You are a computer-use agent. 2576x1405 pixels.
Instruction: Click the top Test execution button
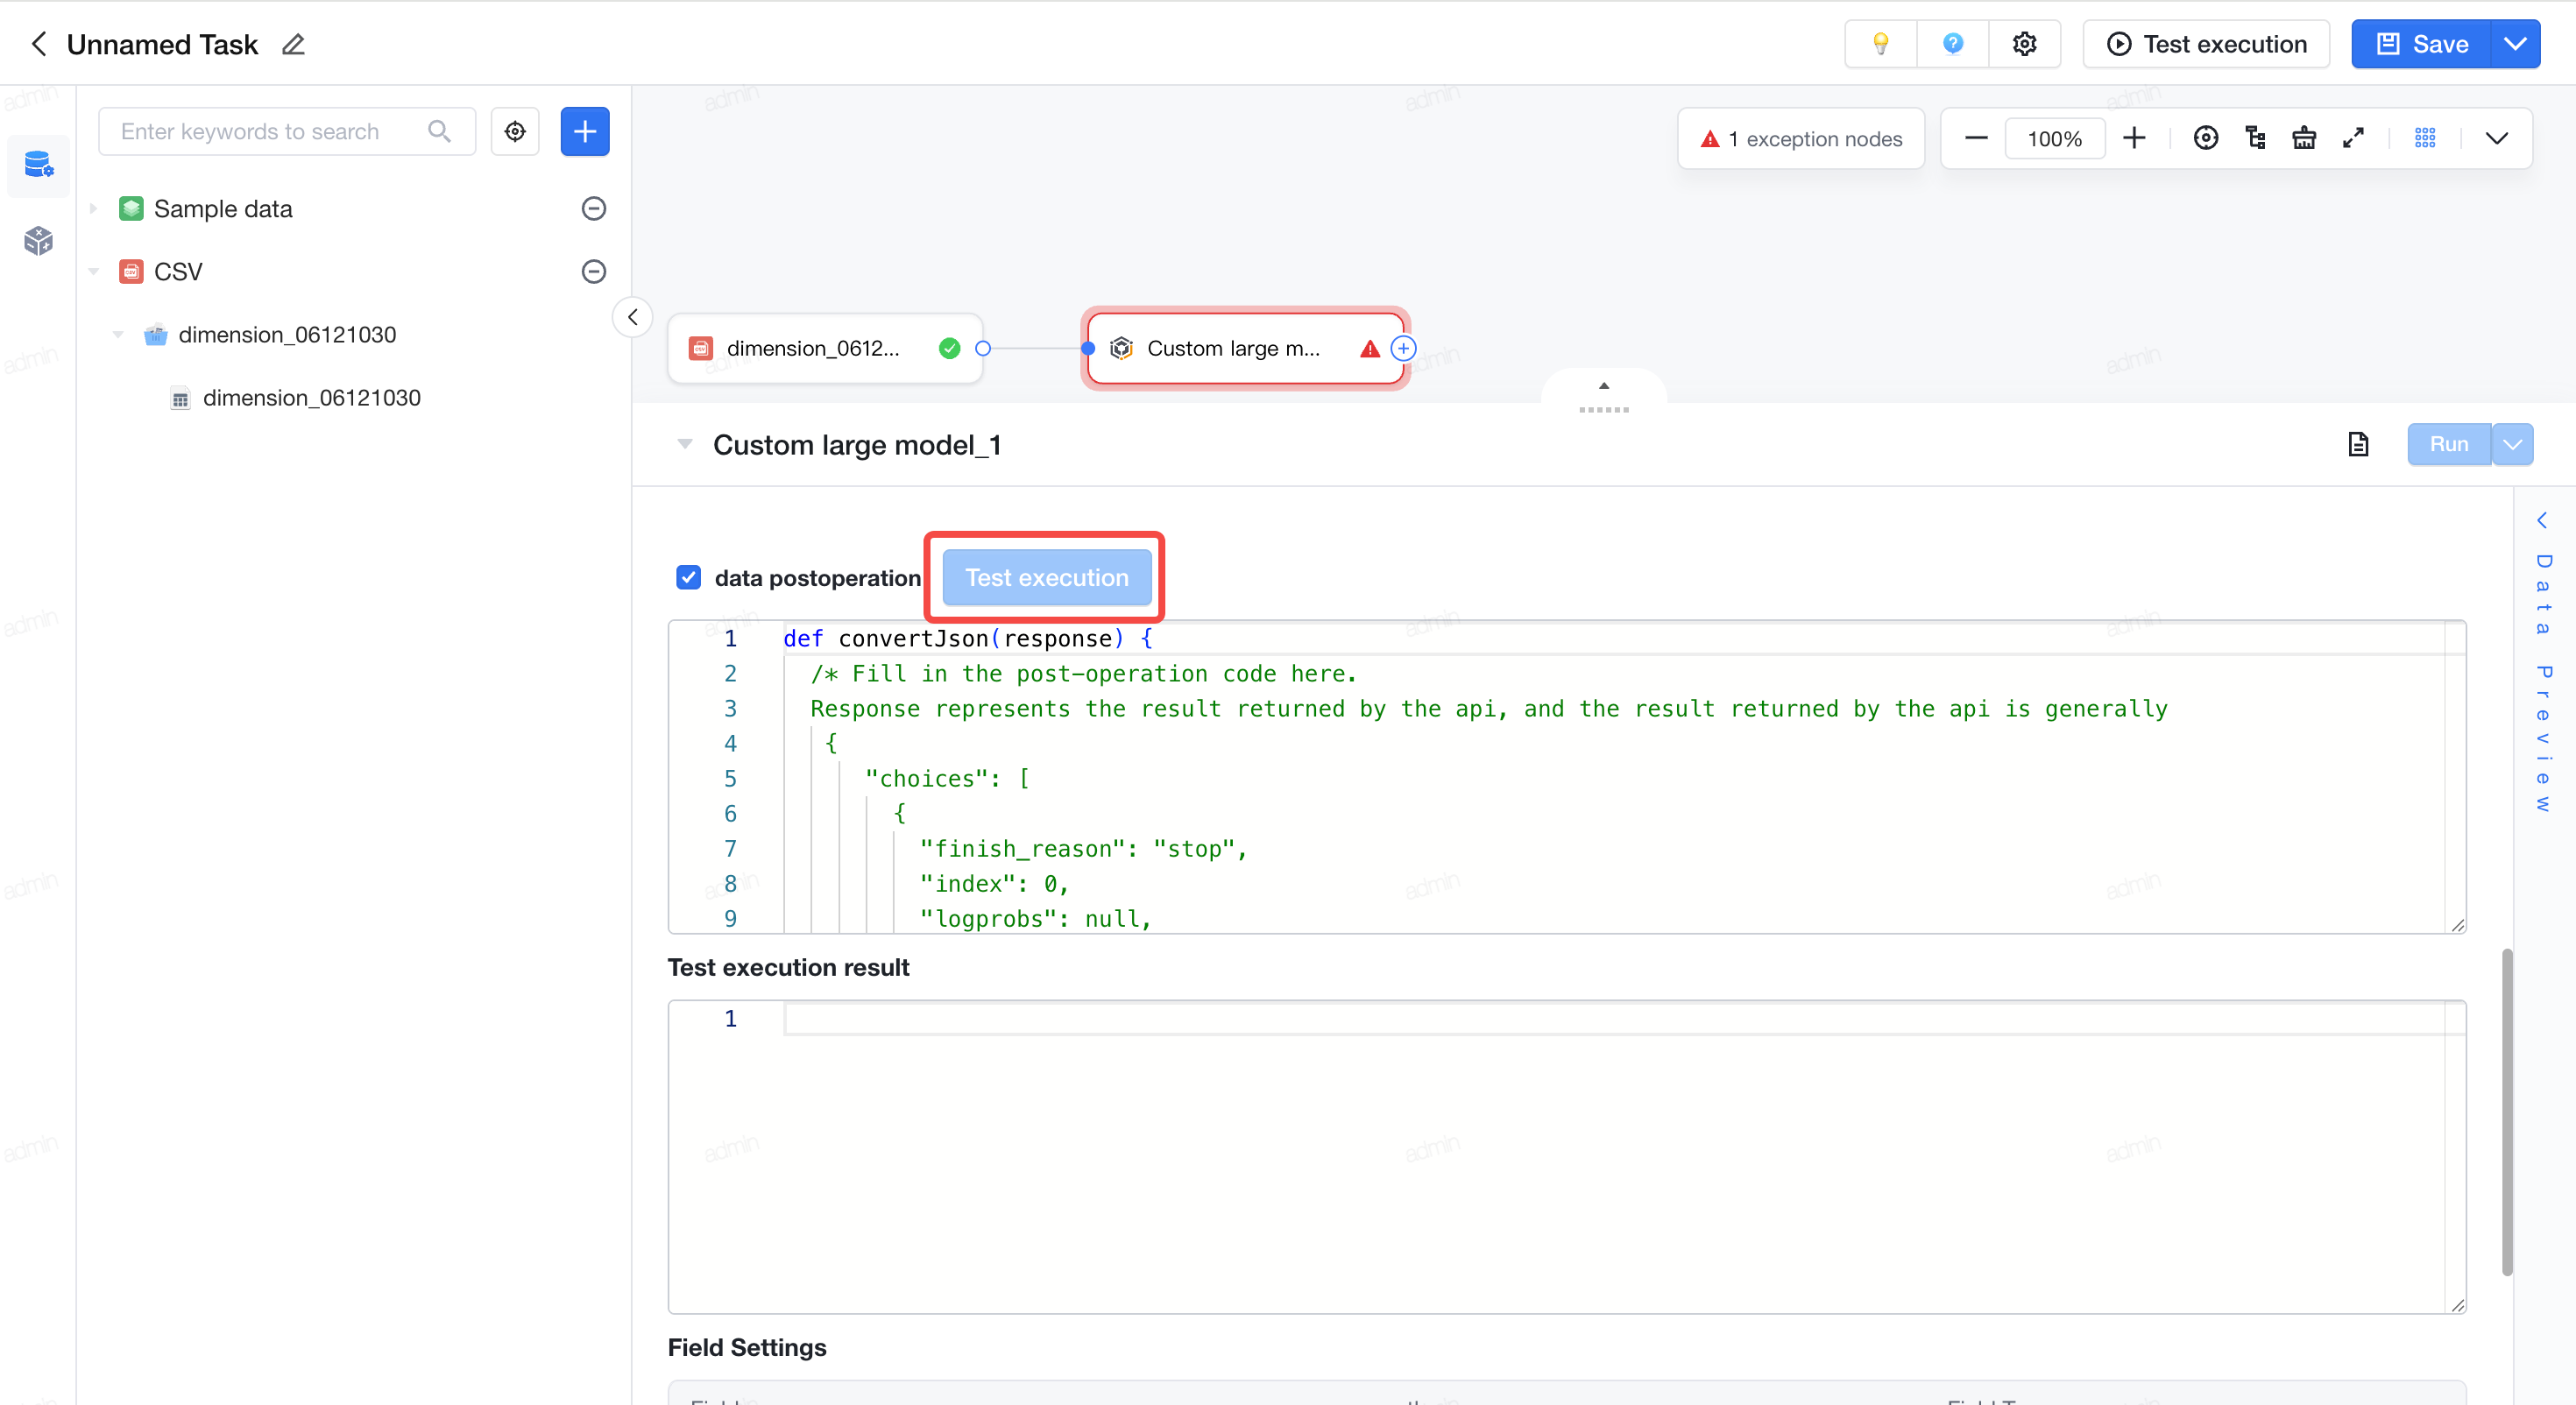(x=2206, y=44)
